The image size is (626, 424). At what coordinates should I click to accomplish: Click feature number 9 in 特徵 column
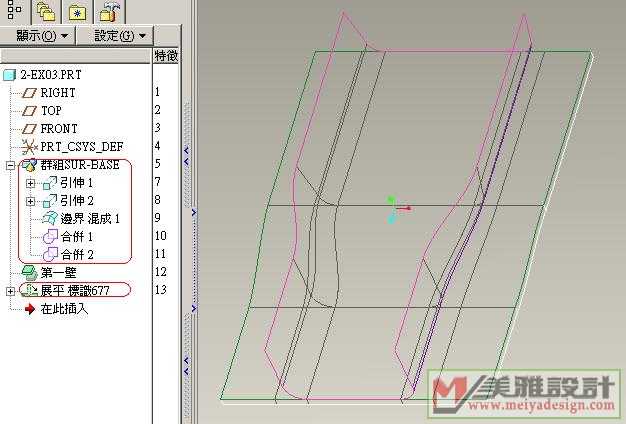click(158, 218)
